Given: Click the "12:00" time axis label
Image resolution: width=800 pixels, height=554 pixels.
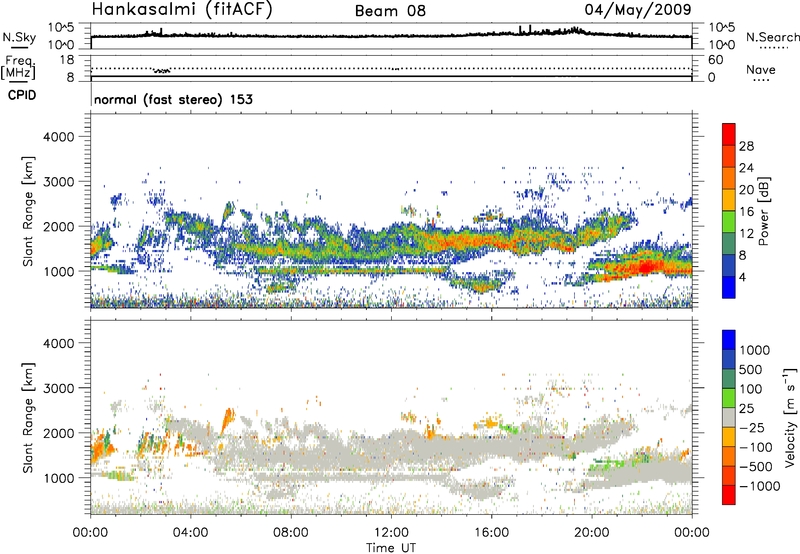Looking at the screenshot, I should [391, 533].
